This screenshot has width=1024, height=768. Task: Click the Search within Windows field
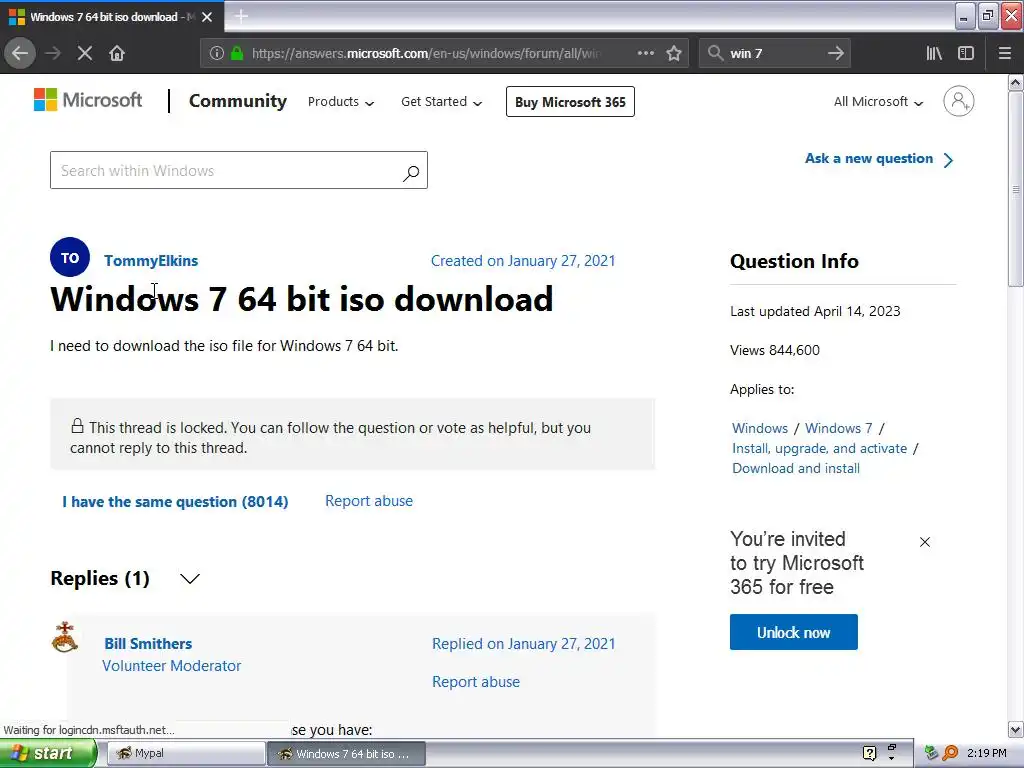click(239, 170)
